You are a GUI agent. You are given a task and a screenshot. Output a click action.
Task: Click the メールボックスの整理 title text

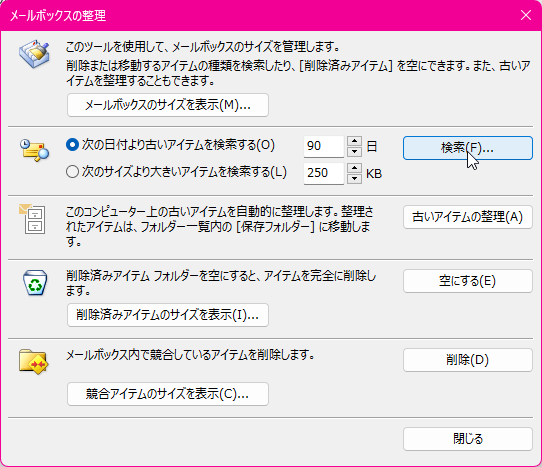(58, 16)
